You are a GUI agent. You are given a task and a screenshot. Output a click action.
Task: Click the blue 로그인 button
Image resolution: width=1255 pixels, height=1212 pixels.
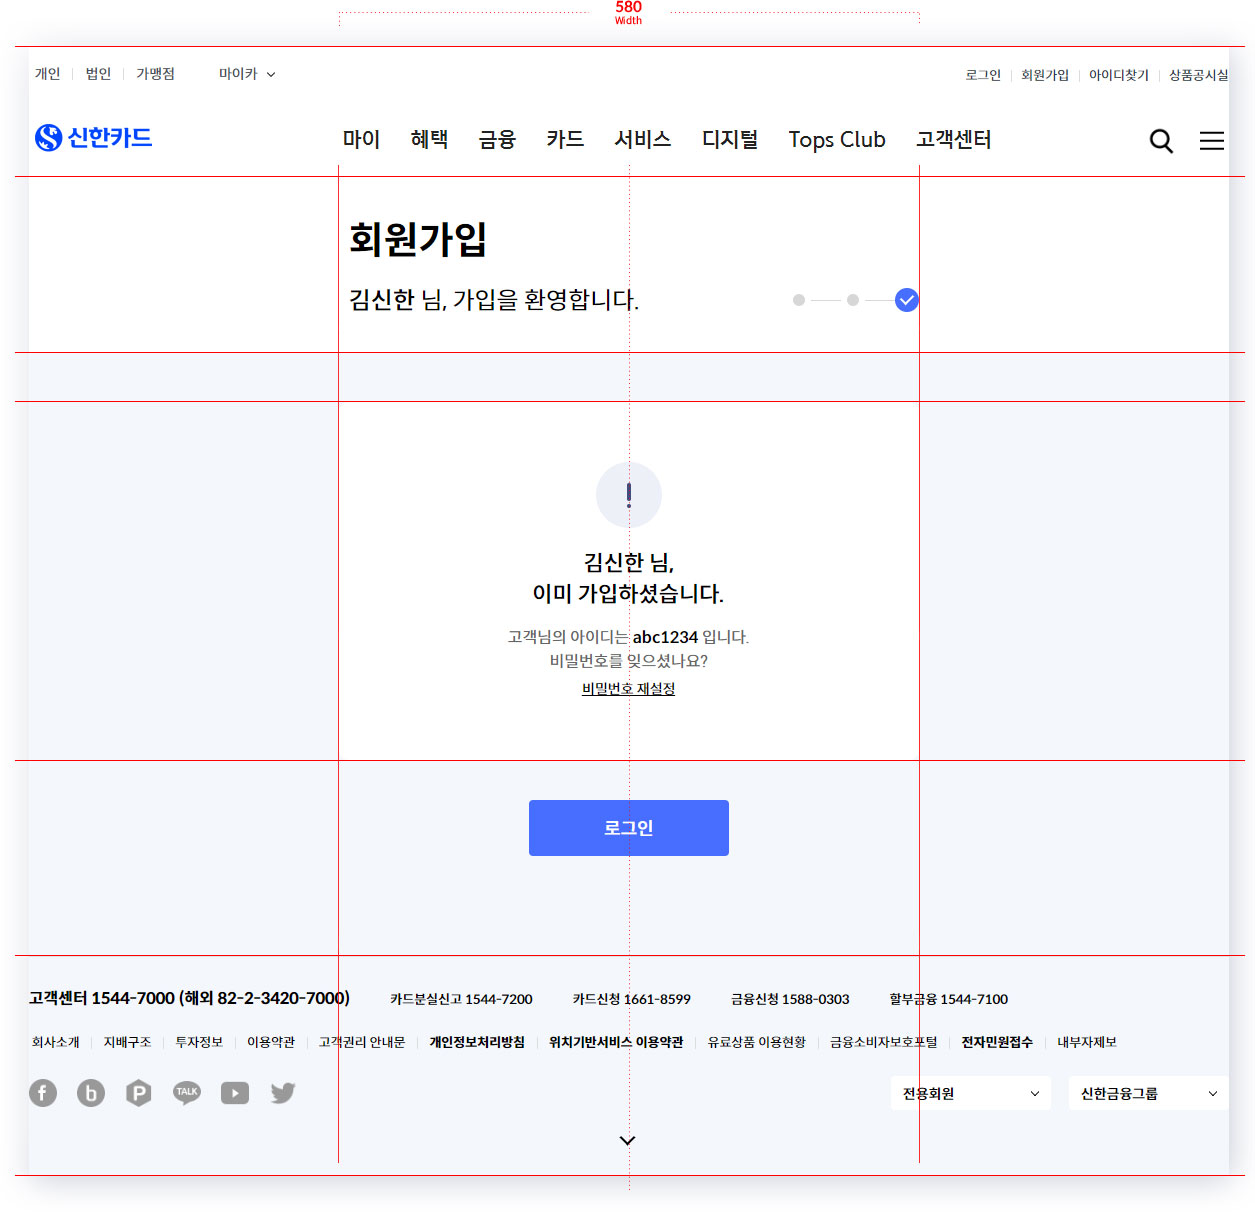coord(629,828)
